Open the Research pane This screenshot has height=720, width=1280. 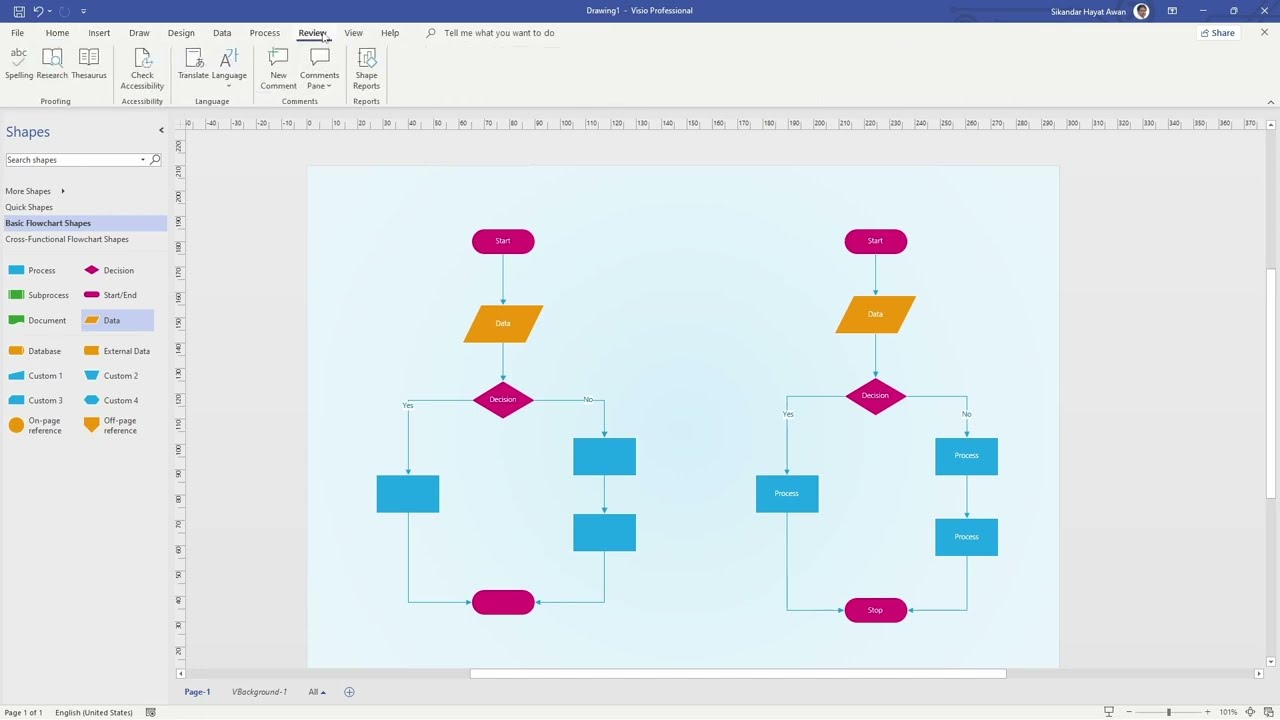tap(52, 64)
